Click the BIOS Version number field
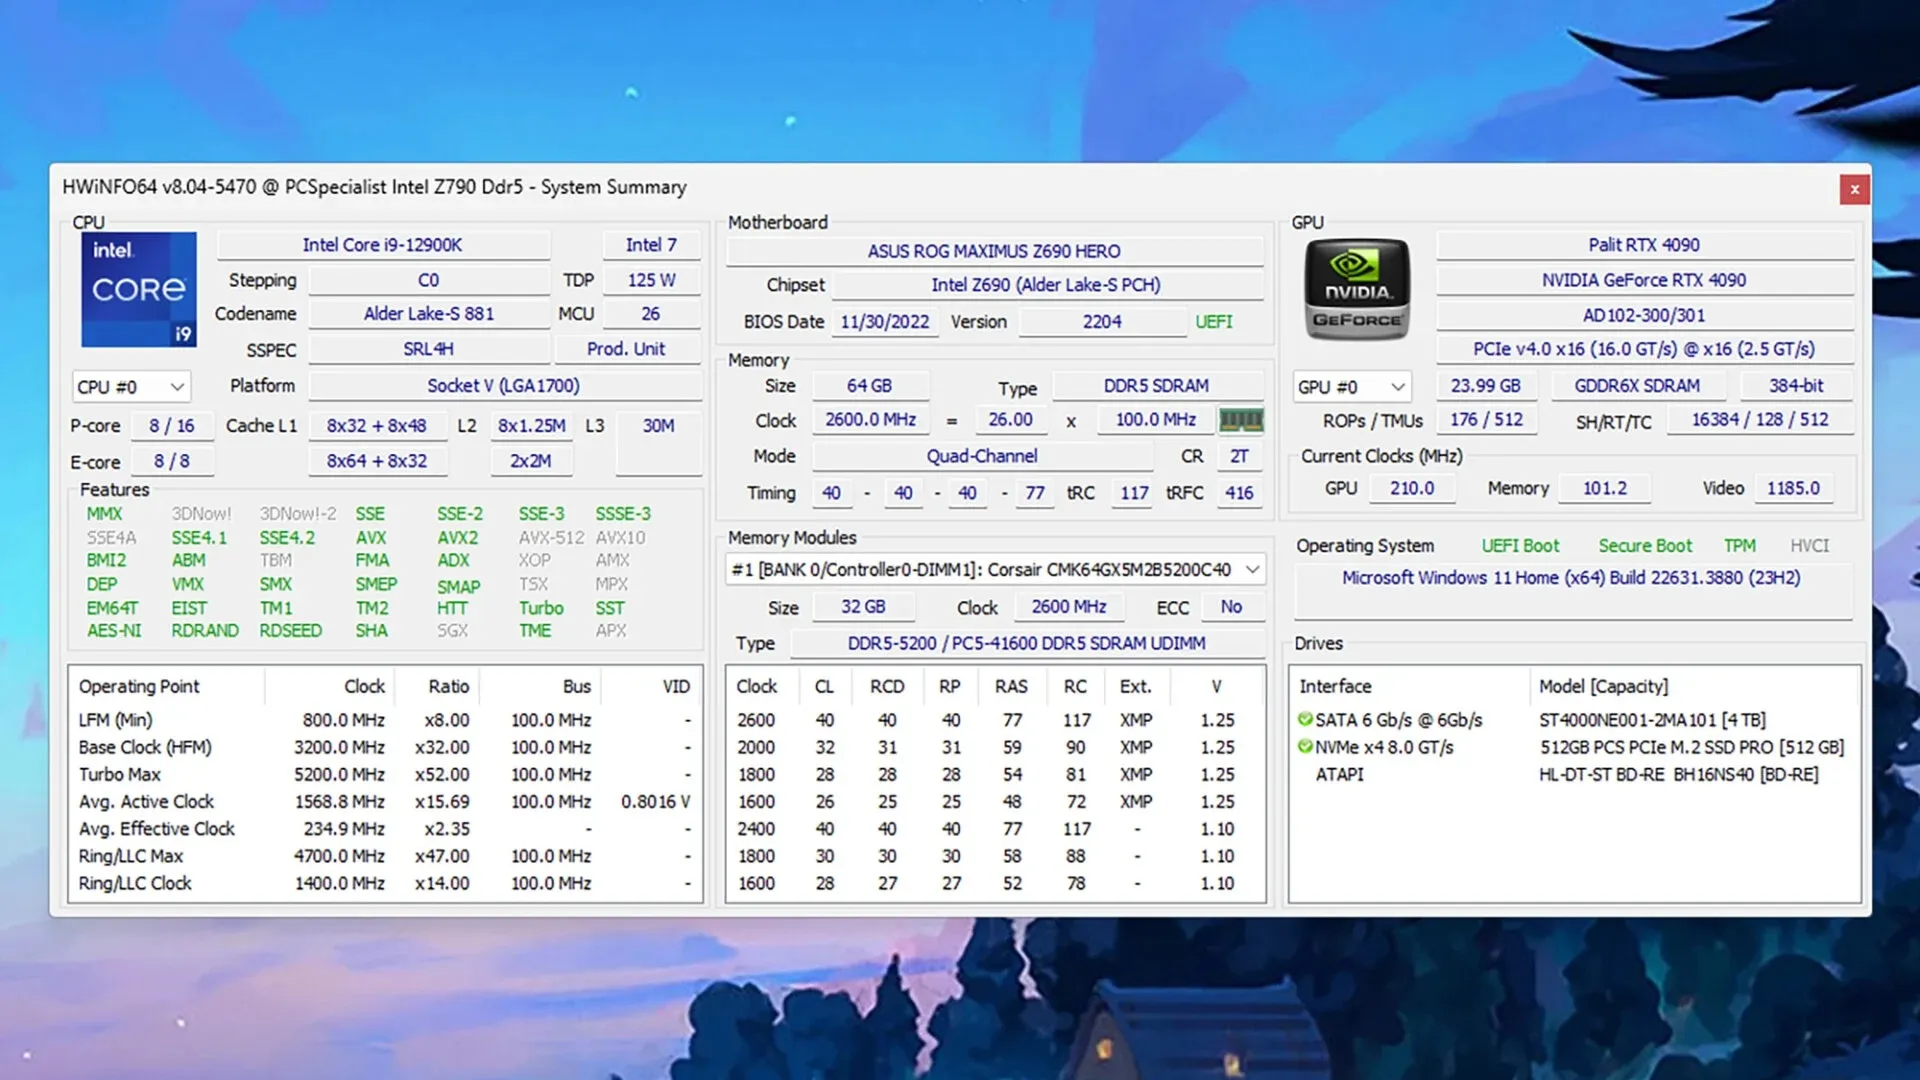Viewport: 1920px width, 1080px height. click(1100, 320)
